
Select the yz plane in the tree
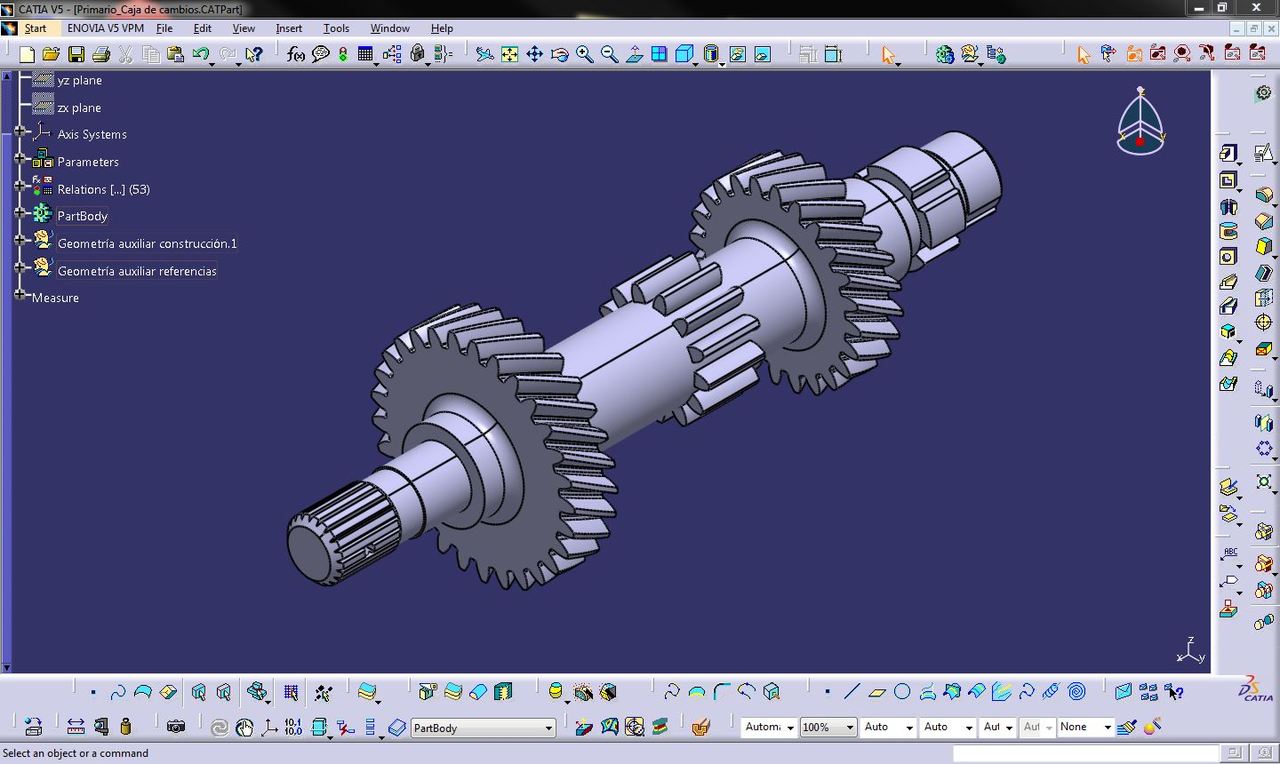[80, 80]
